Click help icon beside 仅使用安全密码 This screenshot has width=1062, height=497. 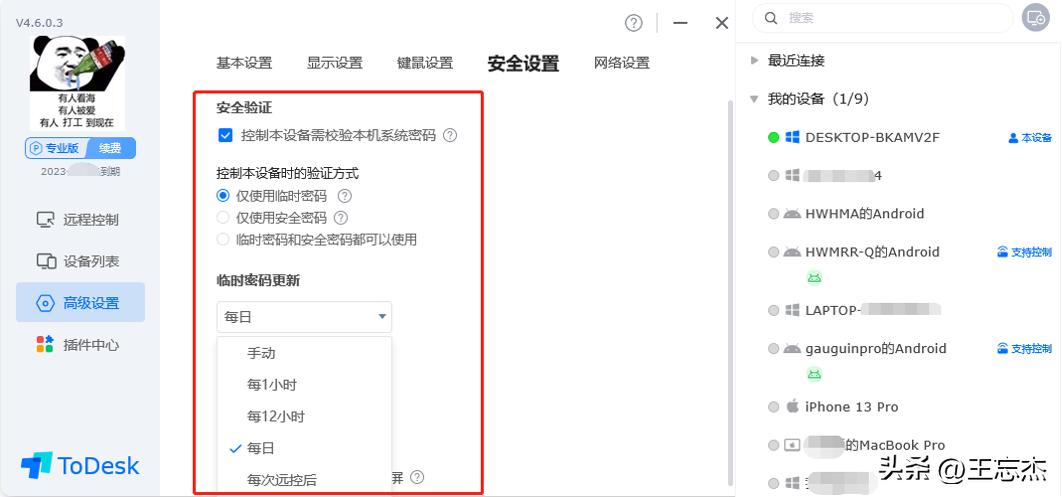(341, 218)
